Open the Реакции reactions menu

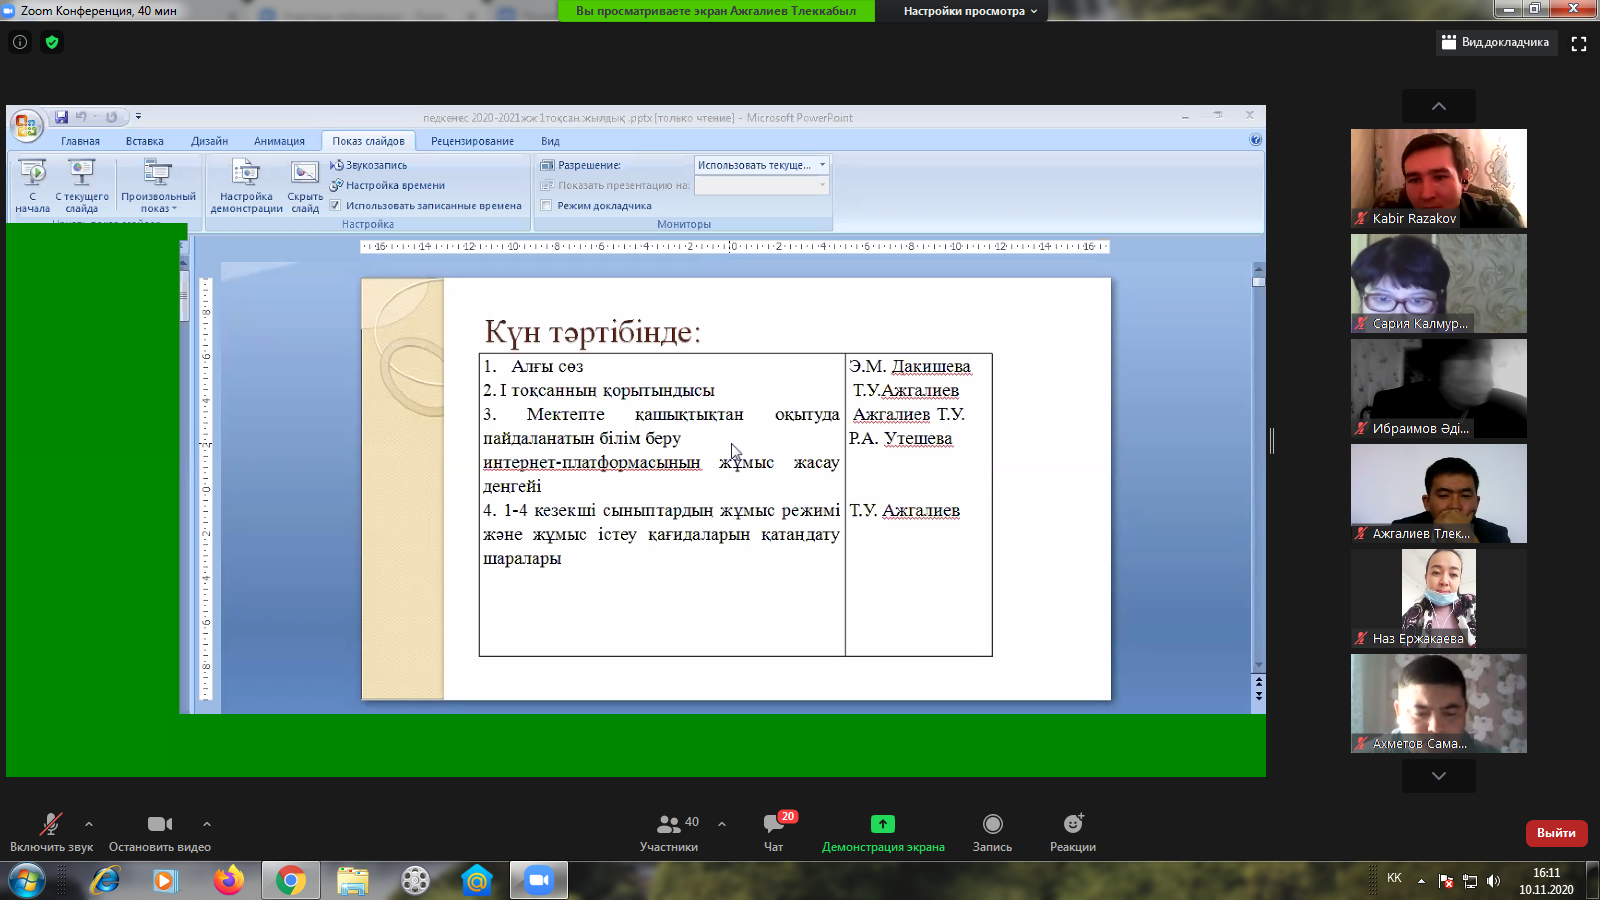click(1072, 824)
